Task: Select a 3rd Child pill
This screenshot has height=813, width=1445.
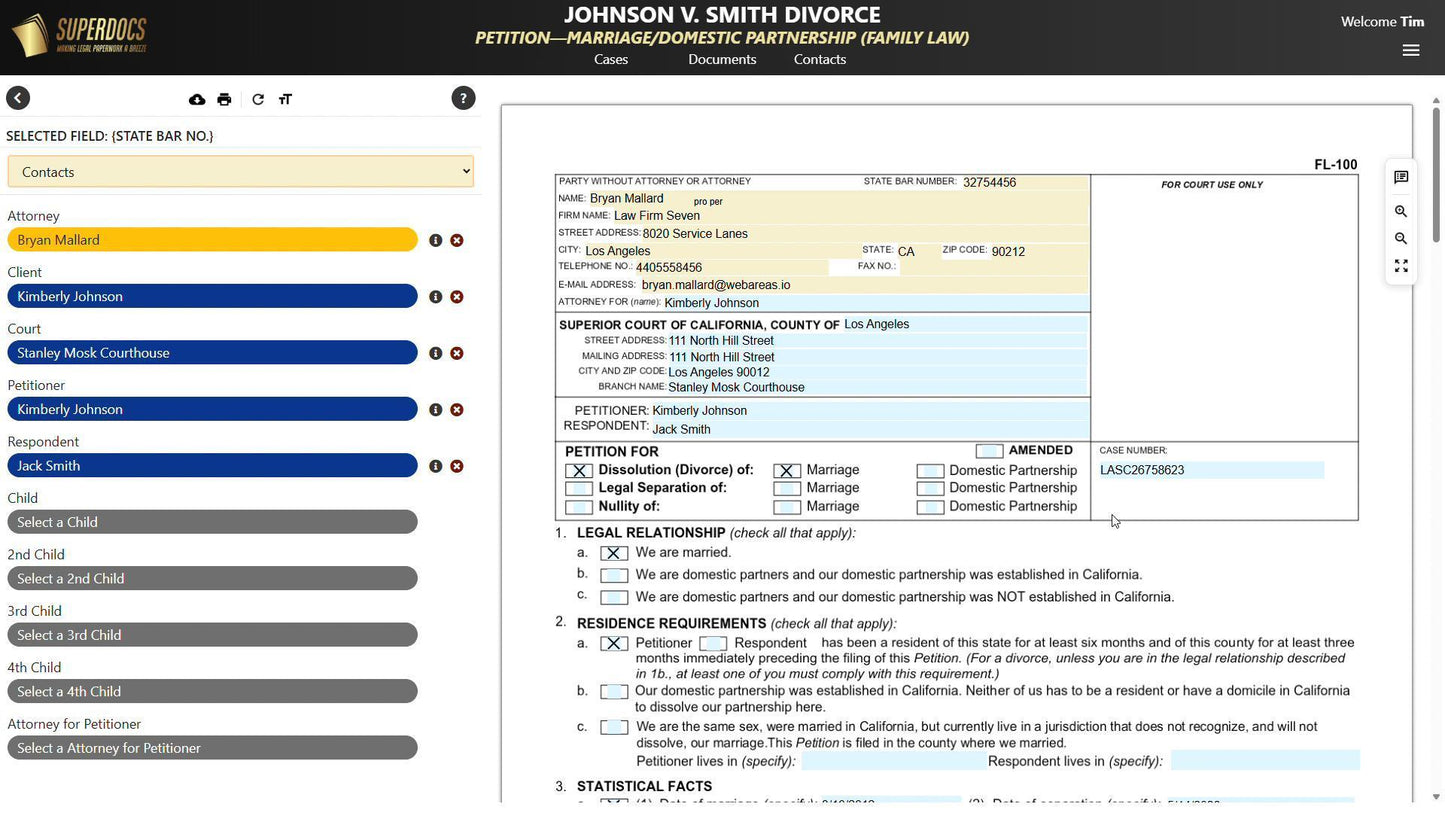Action: [x=212, y=635]
